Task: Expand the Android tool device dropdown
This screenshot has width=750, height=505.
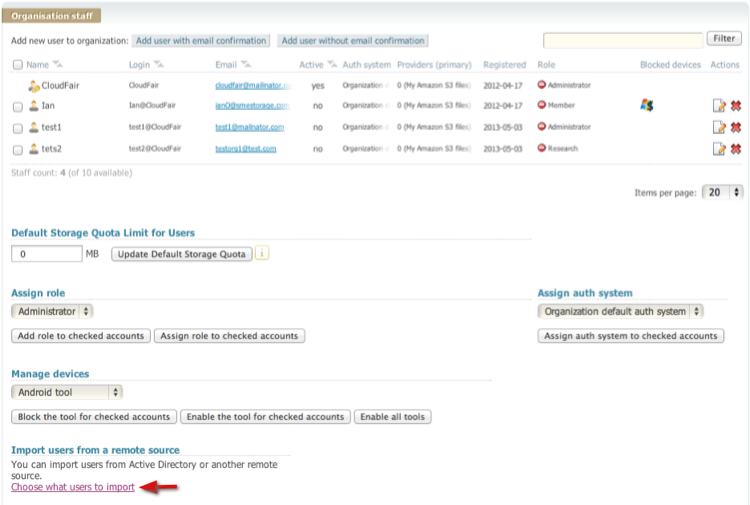Action: (x=67, y=392)
